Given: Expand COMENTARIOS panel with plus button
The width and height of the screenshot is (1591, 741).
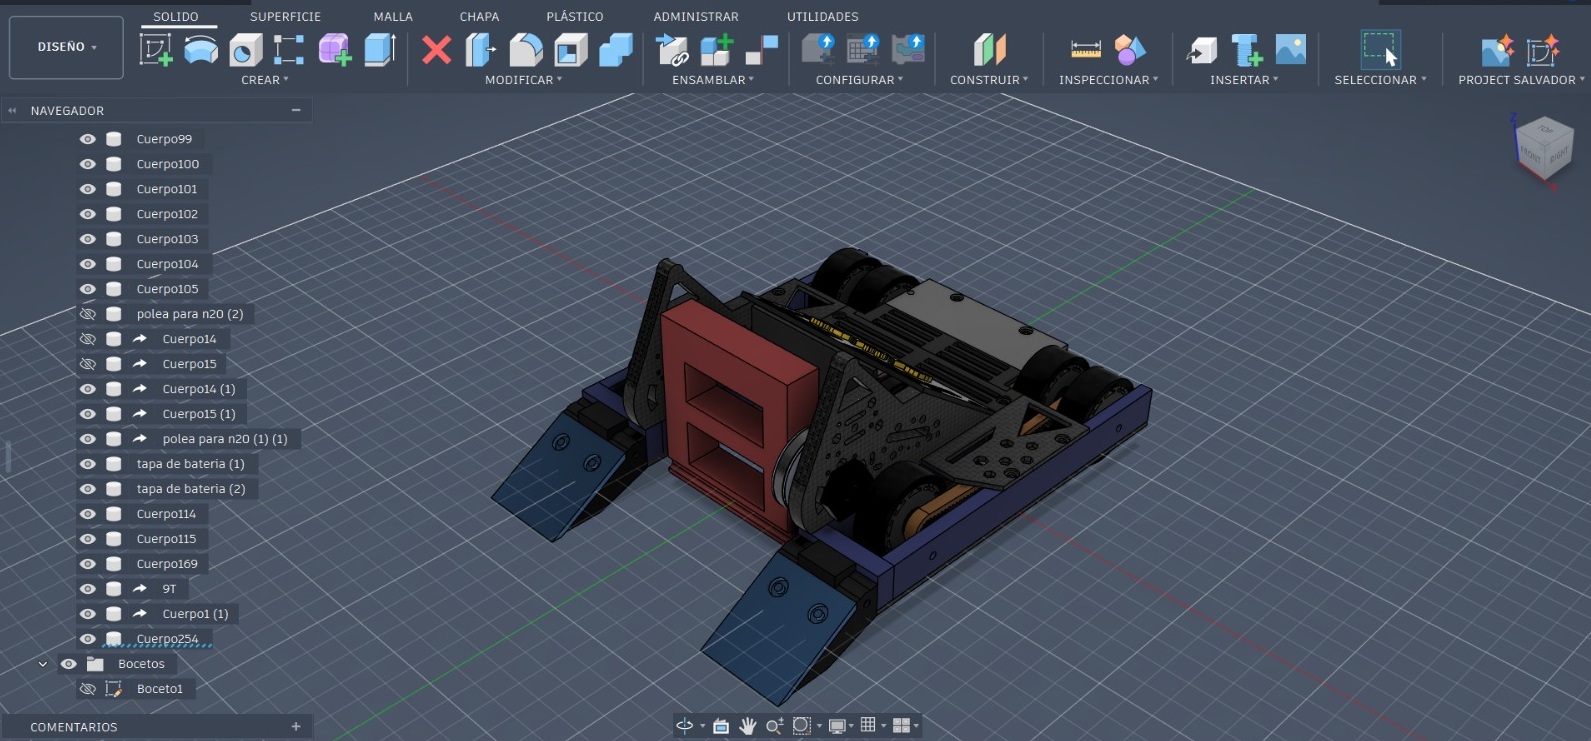Looking at the screenshot, I should click(x=296, y=727).
